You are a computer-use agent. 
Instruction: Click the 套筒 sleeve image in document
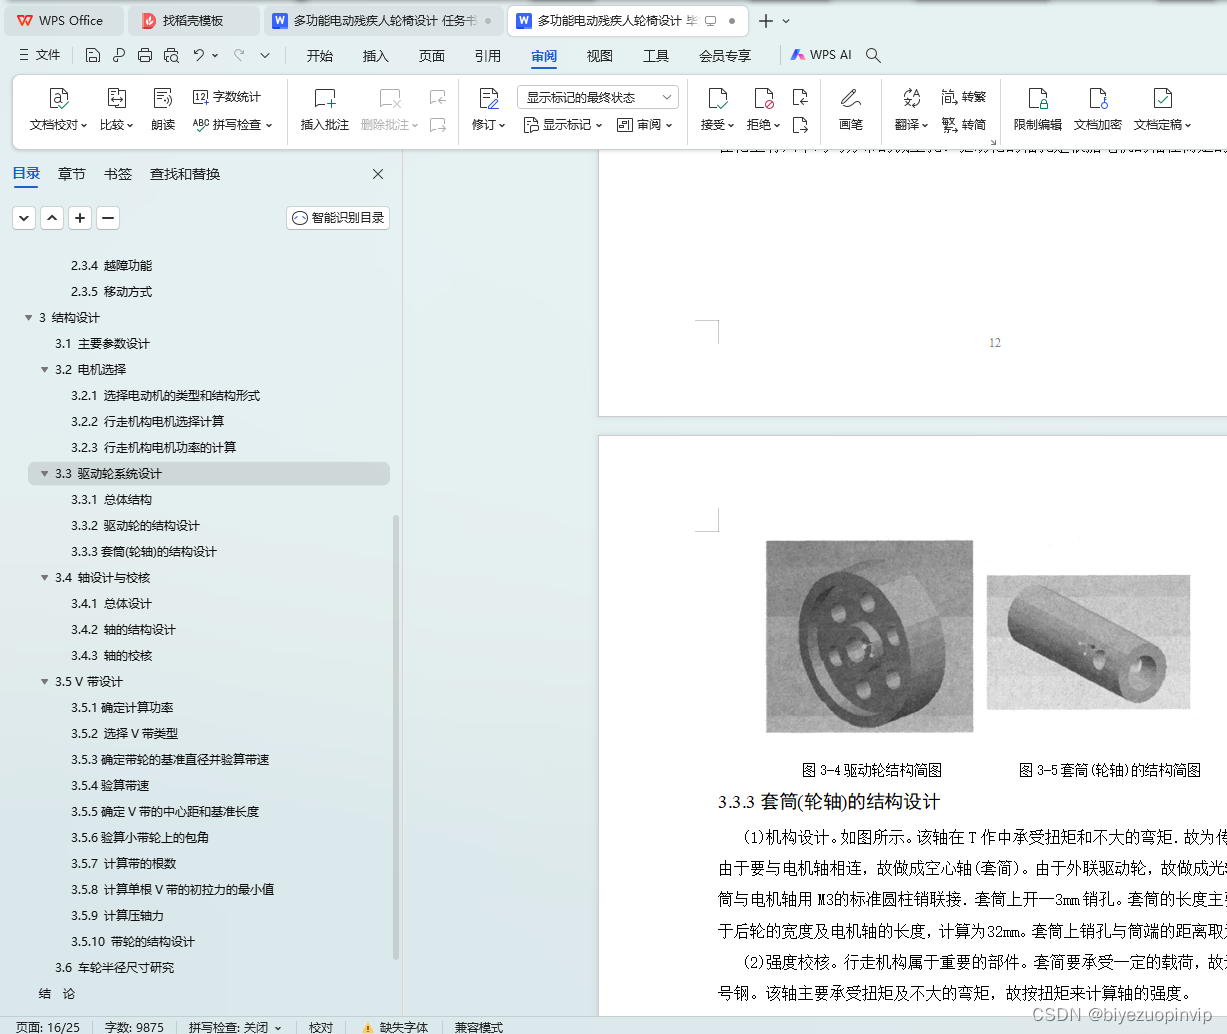click(1088, 642)
